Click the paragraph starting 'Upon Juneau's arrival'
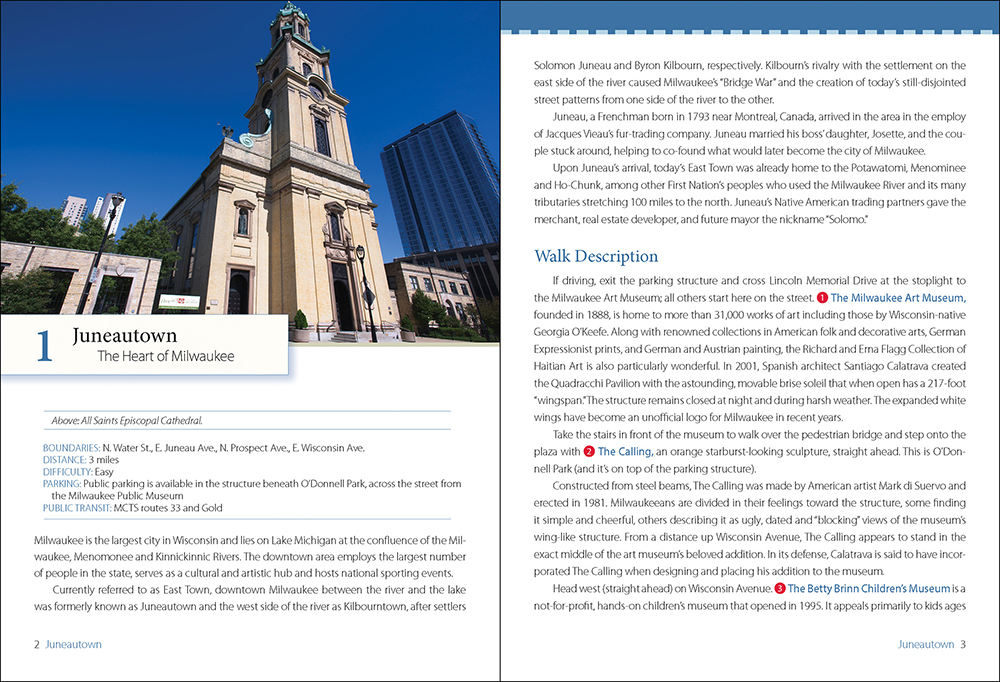Viewport: 1000px width, 682px height. tap(750, 194)
